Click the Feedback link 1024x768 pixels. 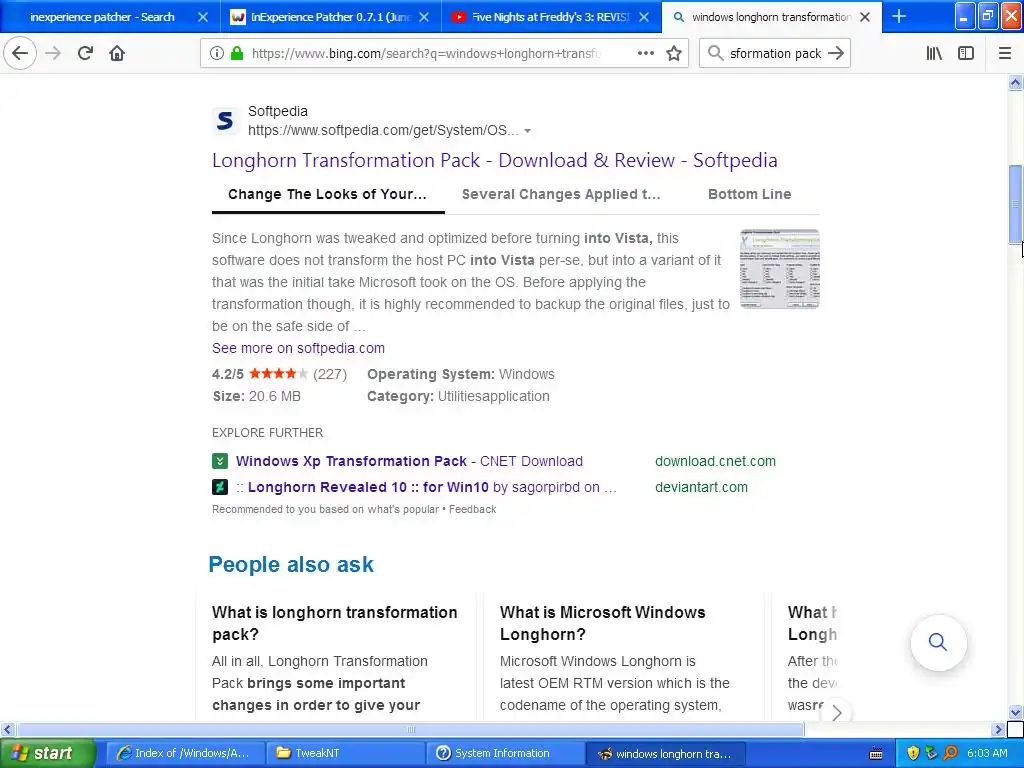pyautogui.click(x=472, y=509)
